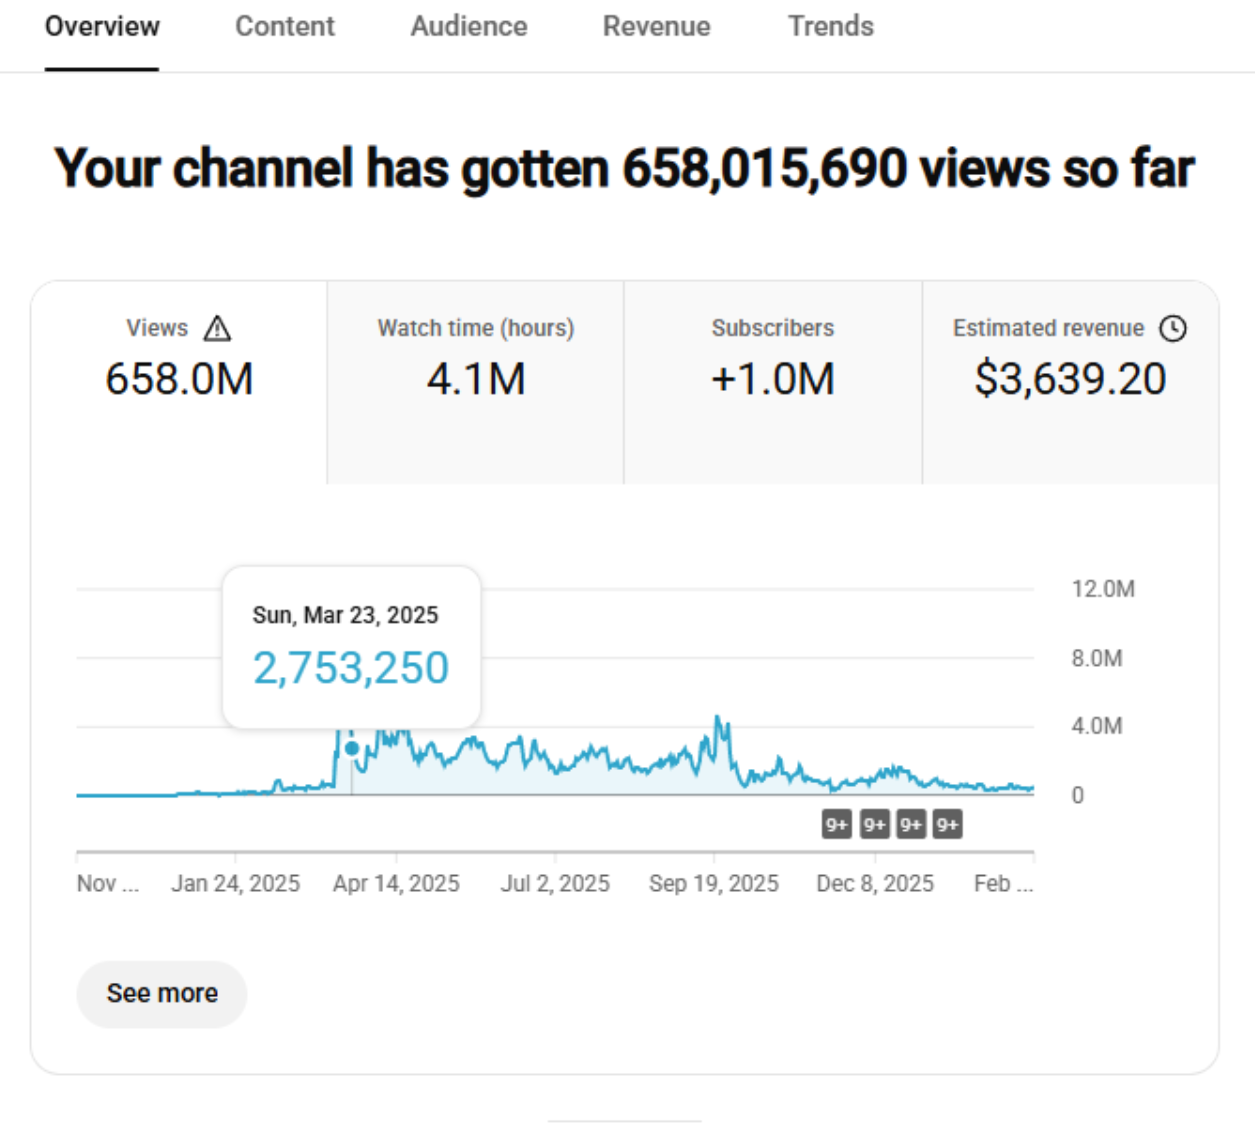Open the Trends tab

(830, 27)
